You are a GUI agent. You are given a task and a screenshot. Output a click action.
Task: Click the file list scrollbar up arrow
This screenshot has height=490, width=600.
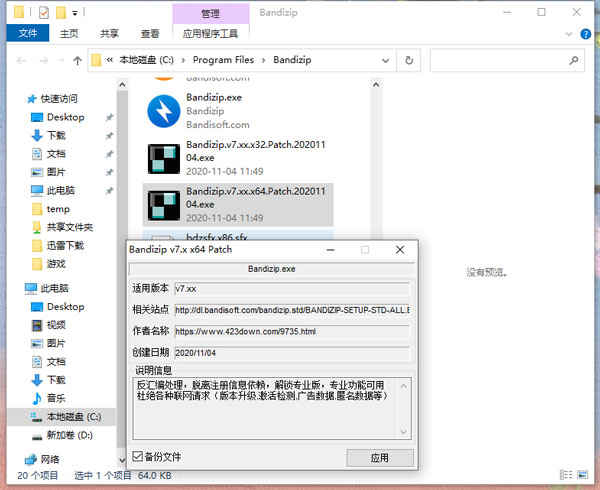376,85
